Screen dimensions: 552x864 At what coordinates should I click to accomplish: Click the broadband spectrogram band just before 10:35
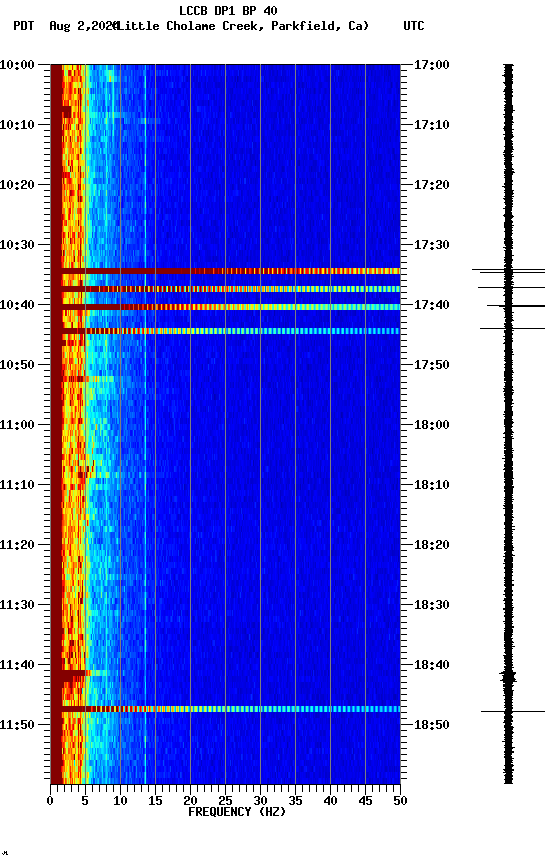(225, 271)
